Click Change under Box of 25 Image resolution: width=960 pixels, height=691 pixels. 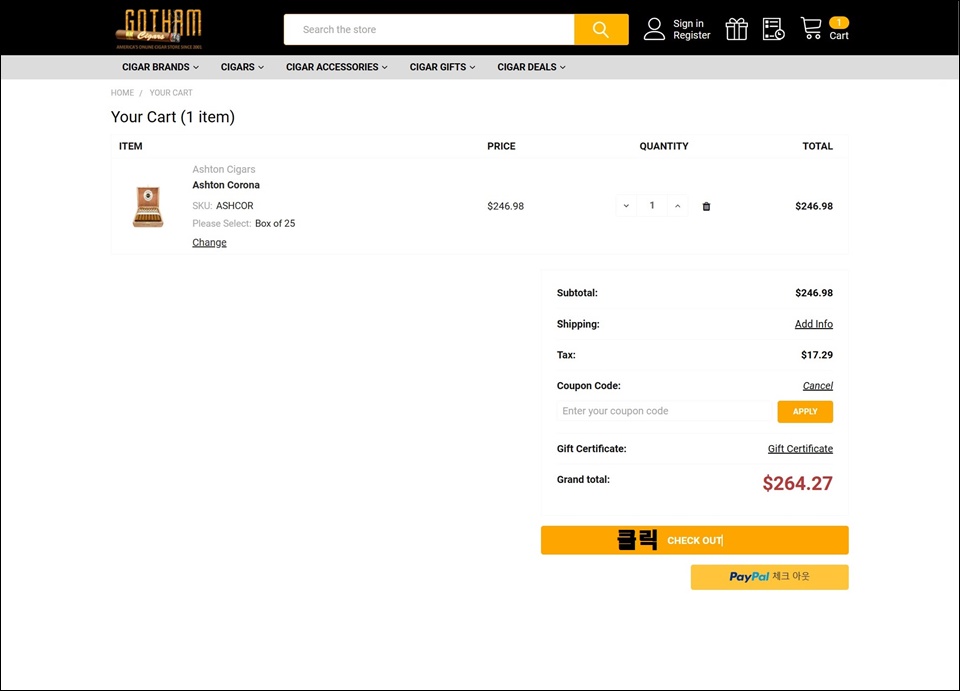click(x=209, y=242)
